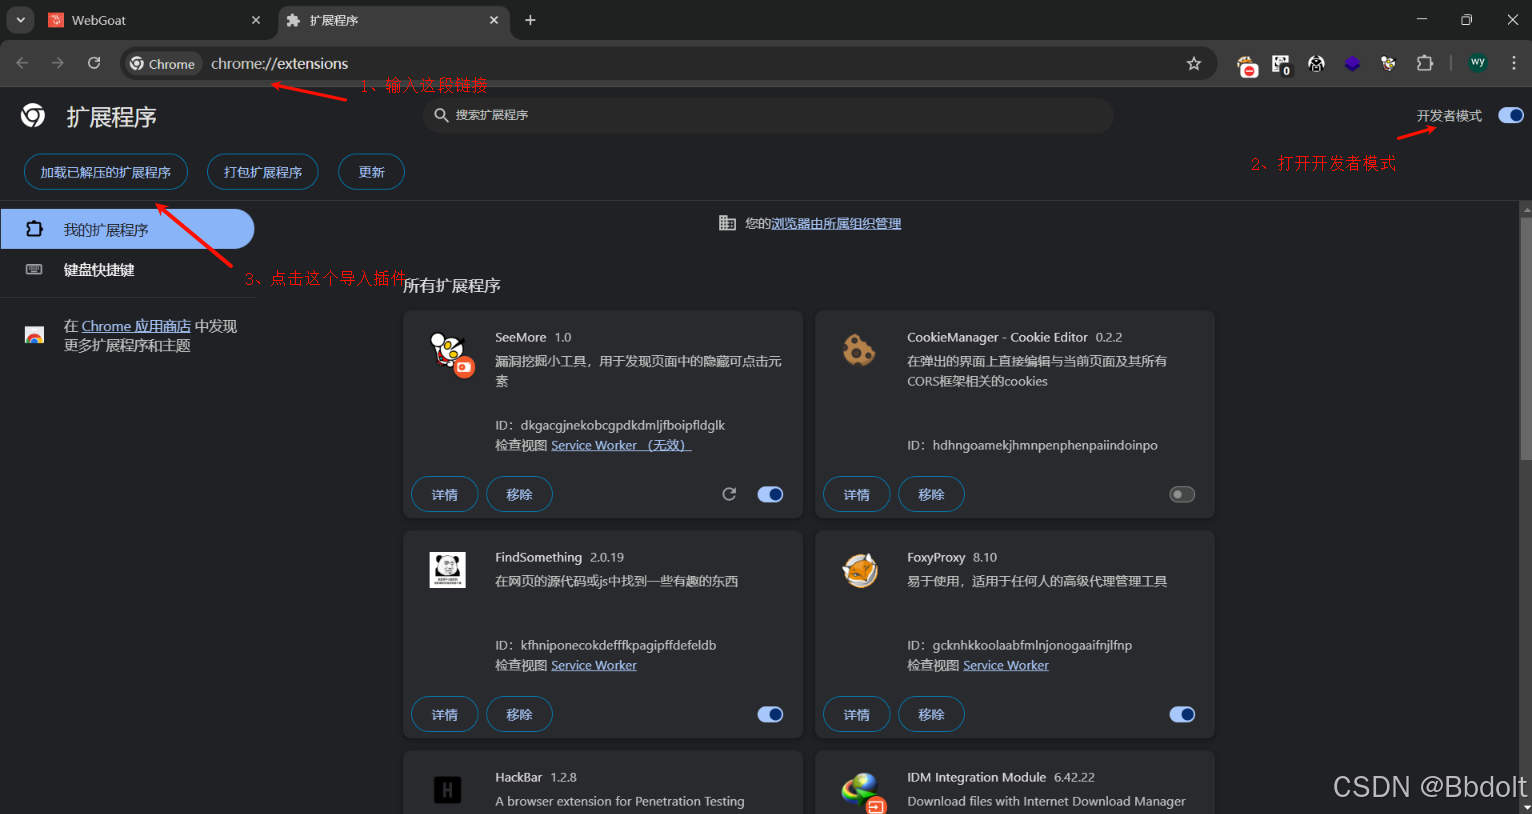
Task: Bookmark this page with the star icon
Action: tap(1194, 64)
